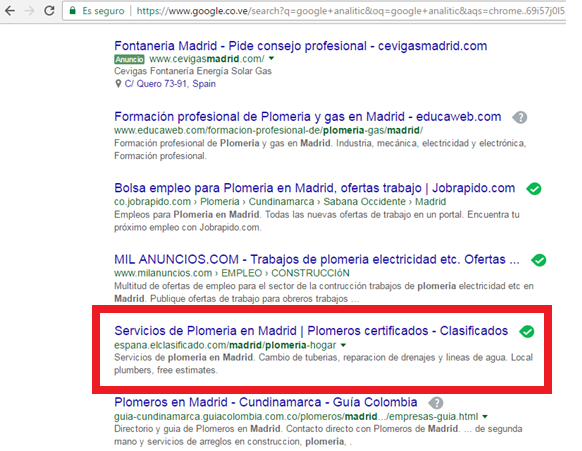The image size is (582, 451).
Task: Click the browser forward arrow
Action: (29, 10)
